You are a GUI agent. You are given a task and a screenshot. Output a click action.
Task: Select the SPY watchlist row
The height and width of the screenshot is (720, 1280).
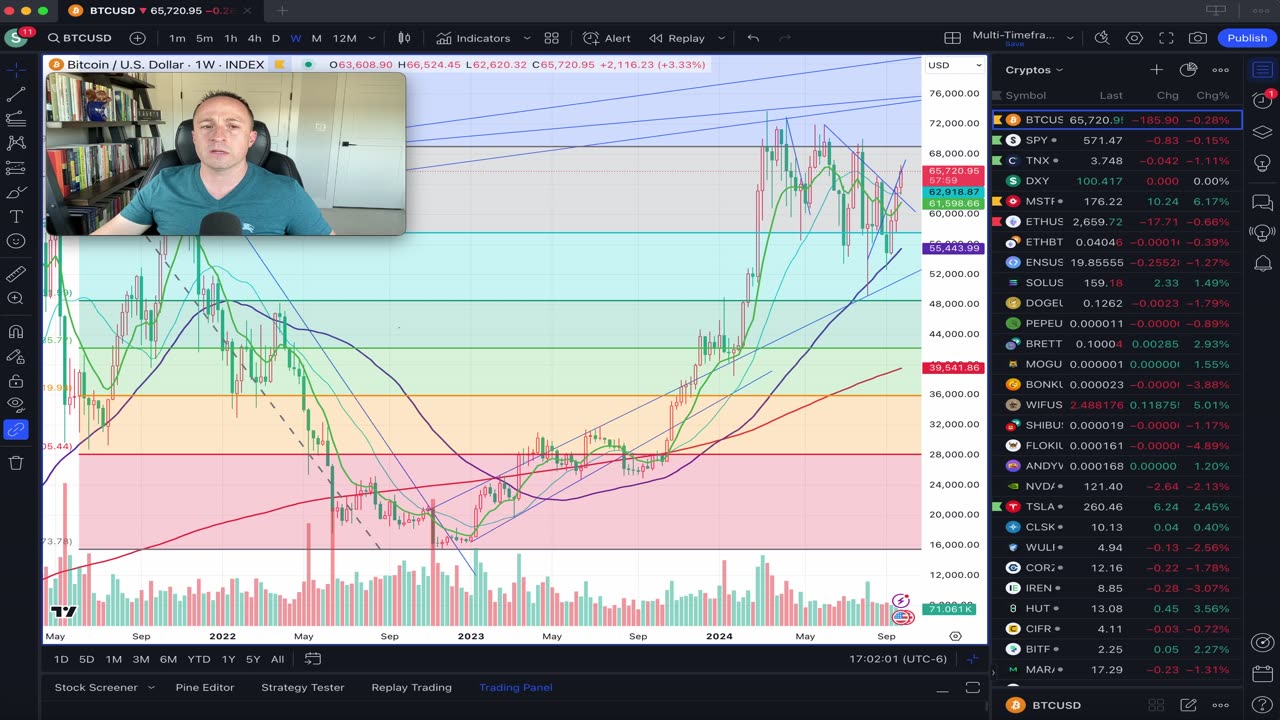point(1117,141)
